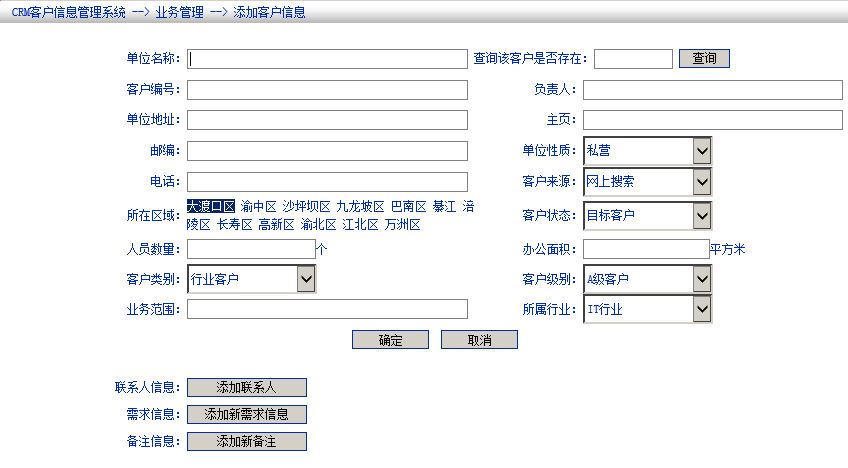Click the 查询 button

click(x=704, y=59)
